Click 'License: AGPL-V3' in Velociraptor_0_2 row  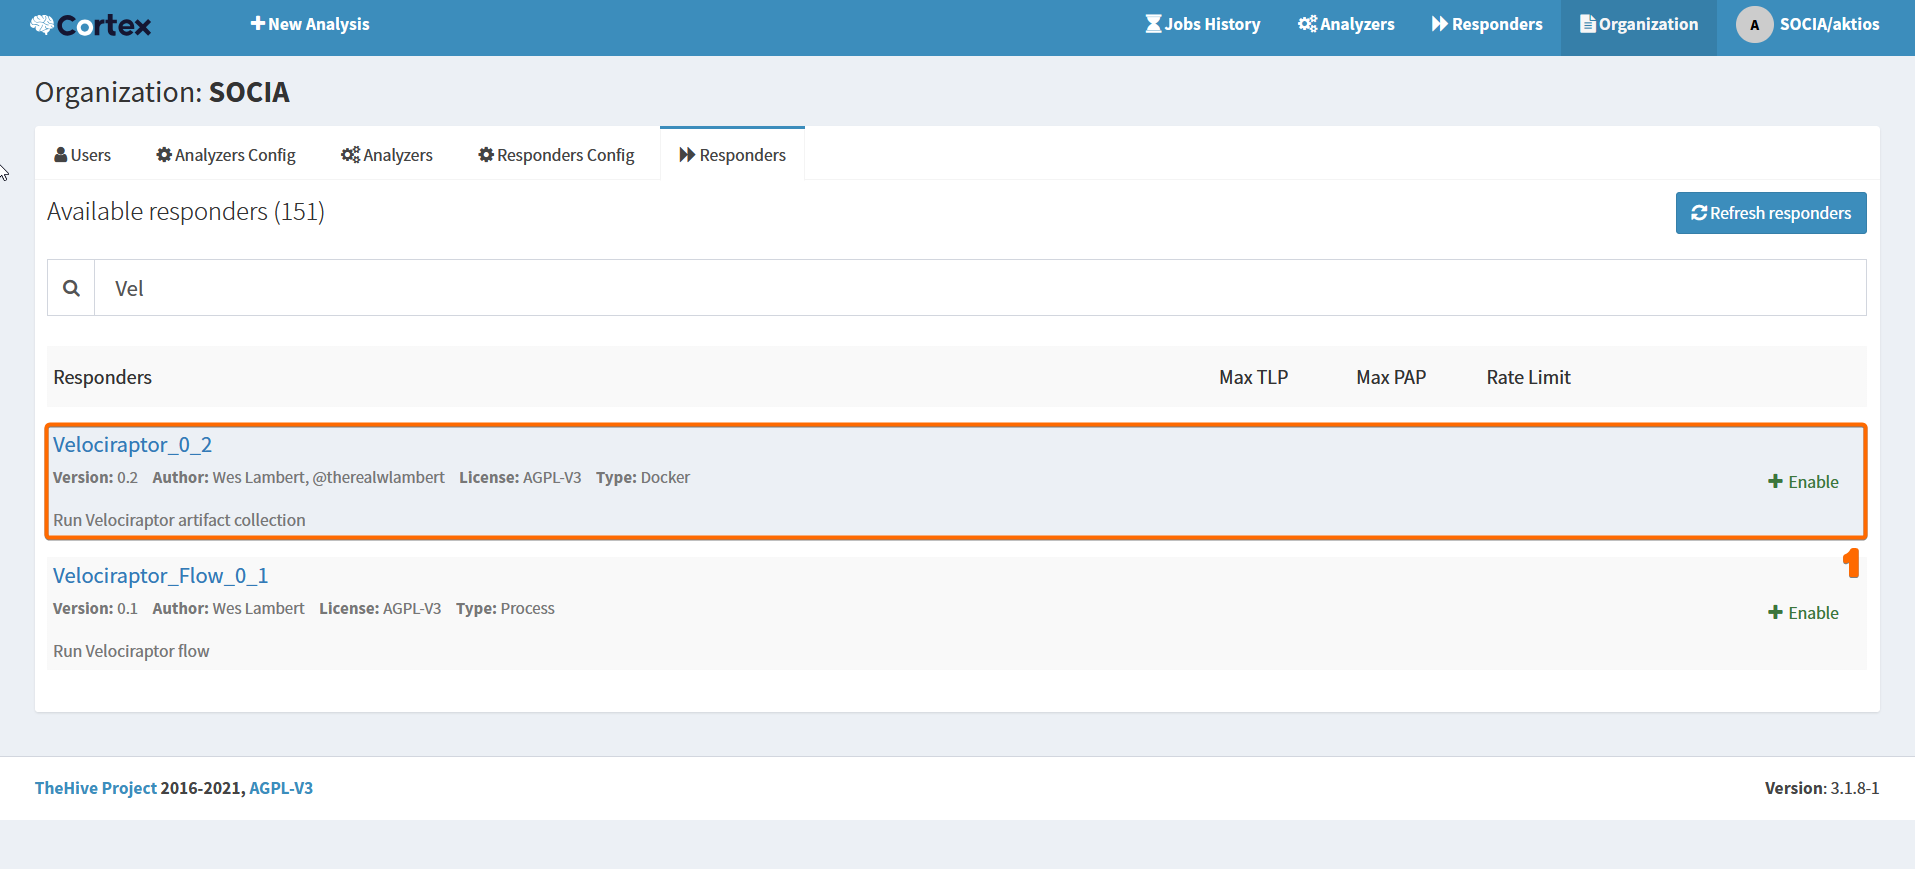[520, 478]
